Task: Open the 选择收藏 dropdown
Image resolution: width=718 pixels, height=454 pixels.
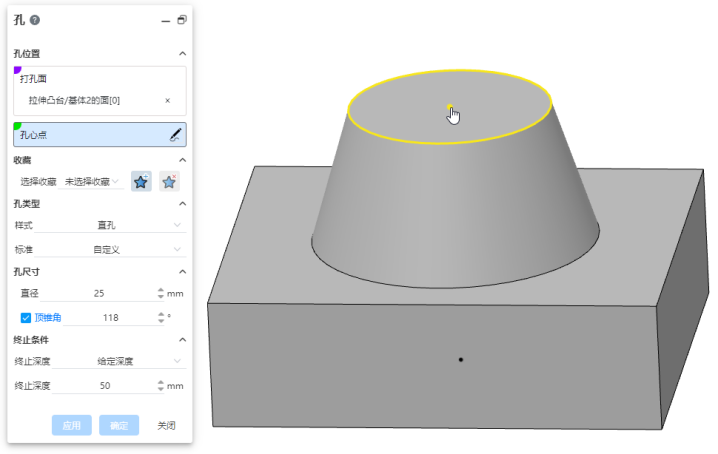Action: pyautogui.click(x=92, y=181)
